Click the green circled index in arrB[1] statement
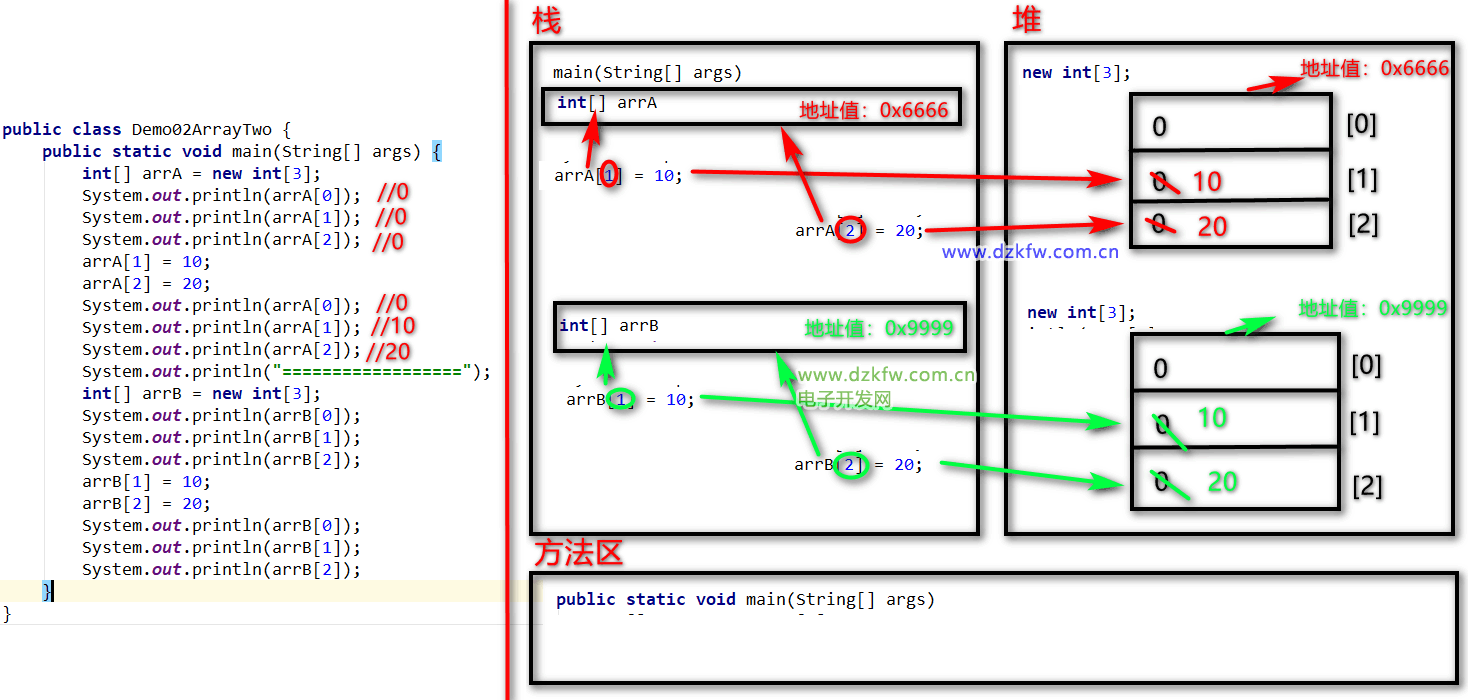The width and height of the screenshot is (1468, 700). (621, 400)
